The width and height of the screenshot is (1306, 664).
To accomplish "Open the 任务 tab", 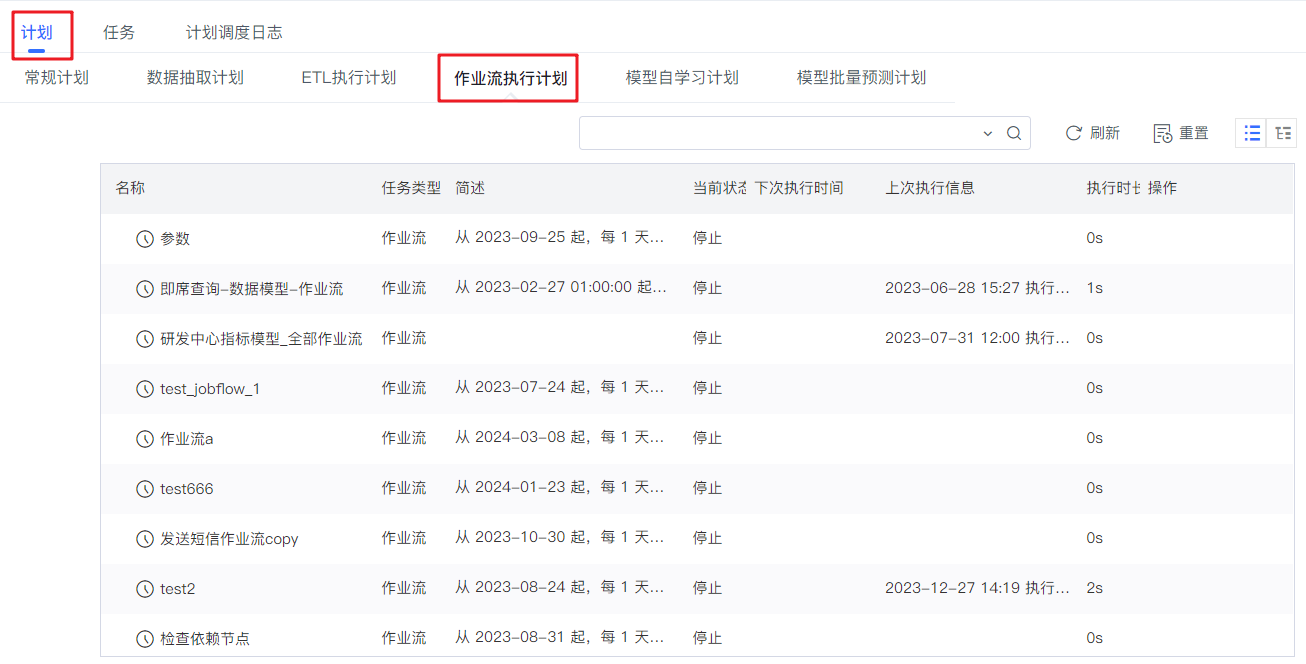I will pos(119,32).
